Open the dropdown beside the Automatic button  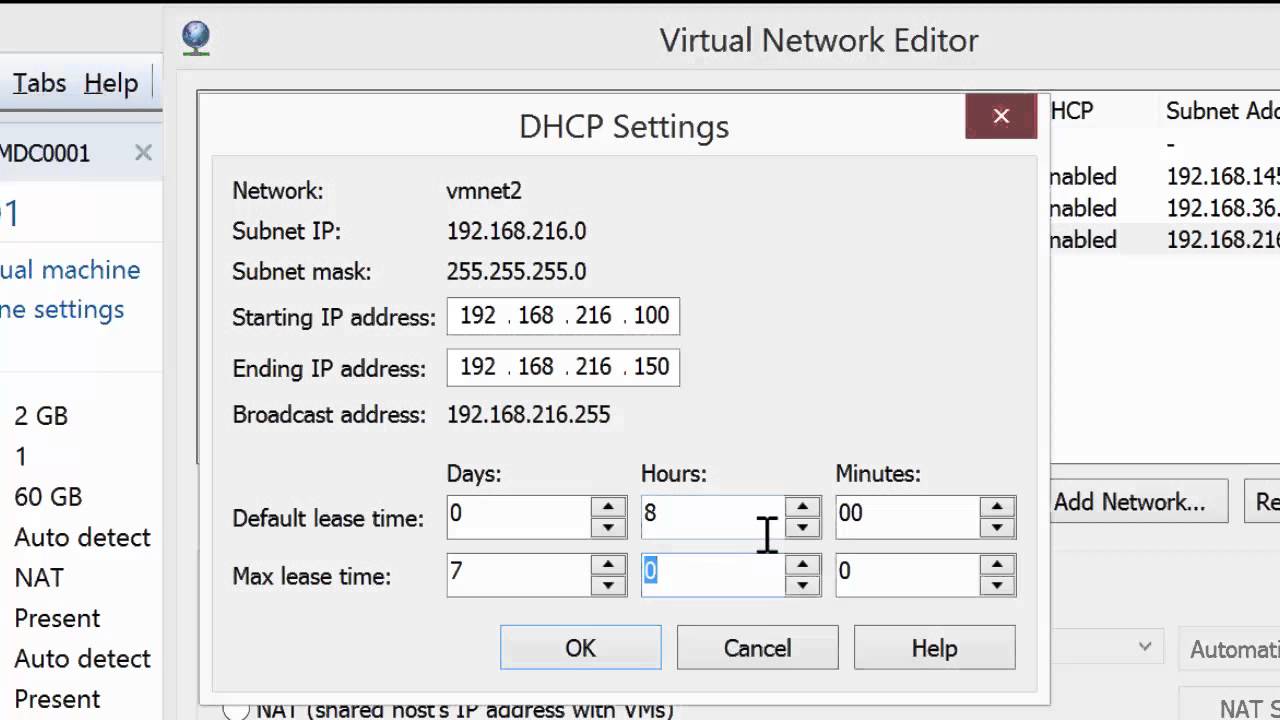tap(1145, 648)
